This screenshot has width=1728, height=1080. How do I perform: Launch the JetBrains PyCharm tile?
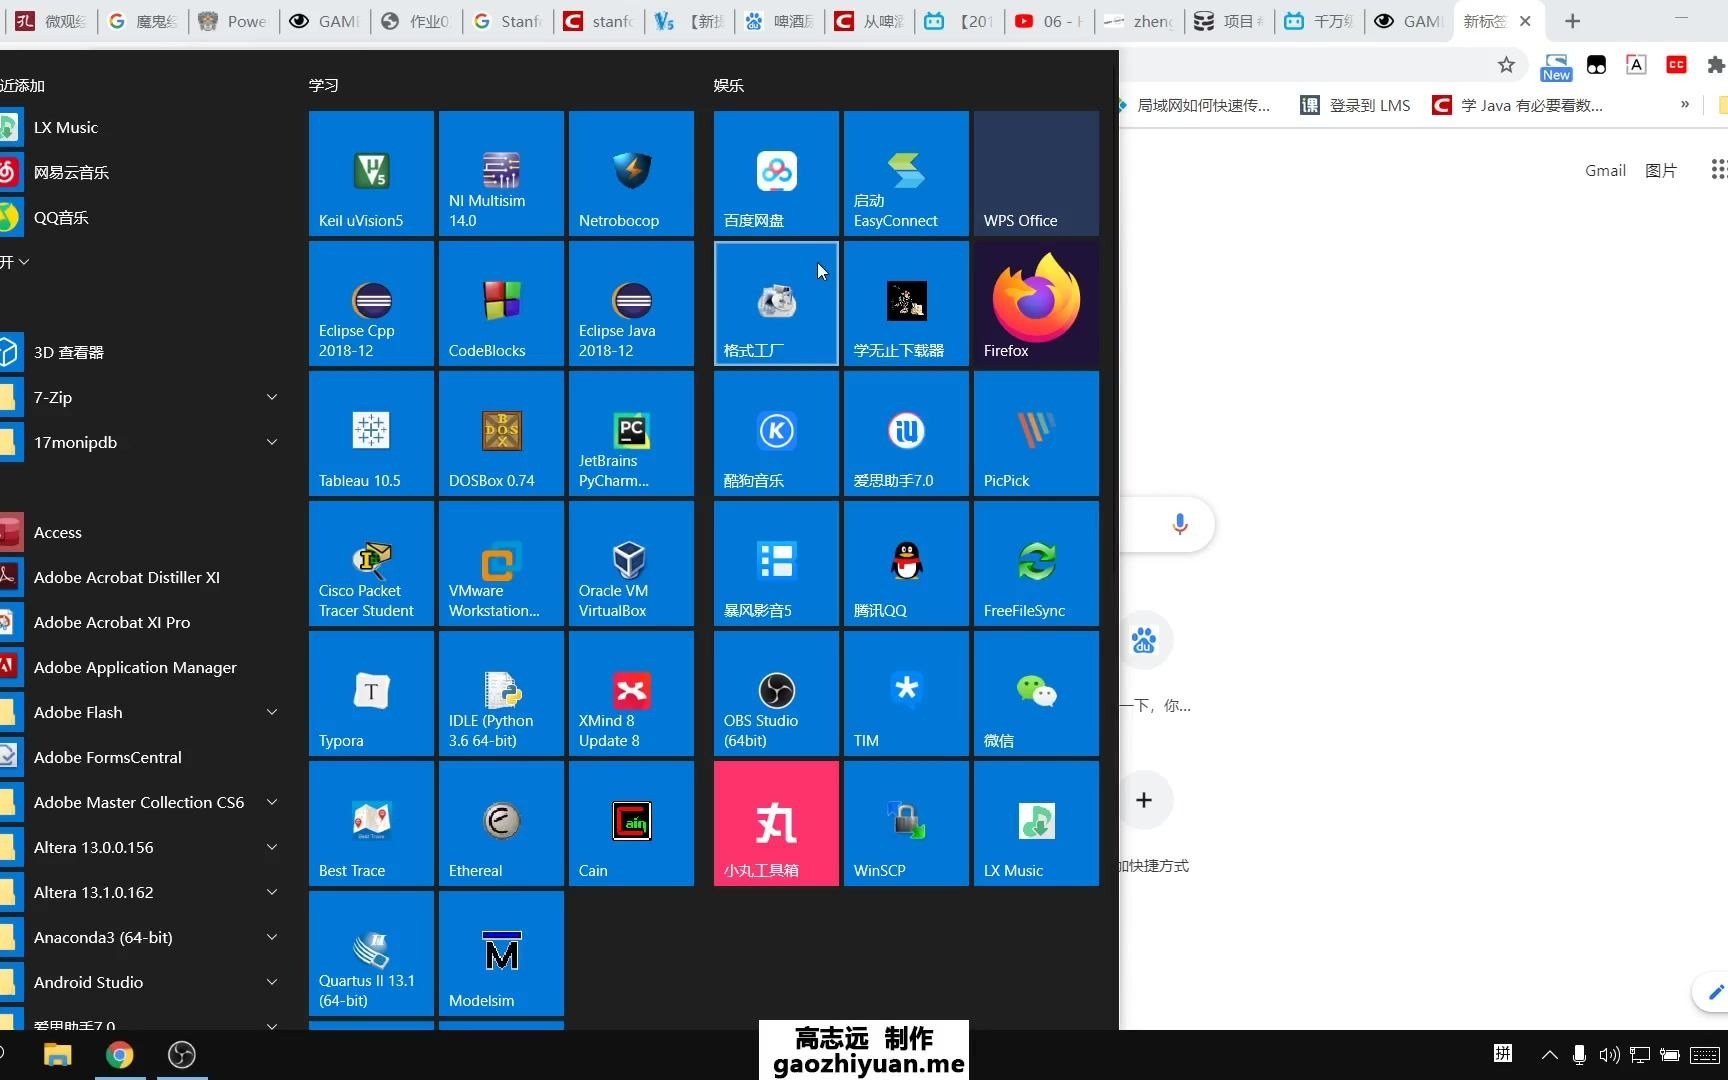tap(631, 433)
